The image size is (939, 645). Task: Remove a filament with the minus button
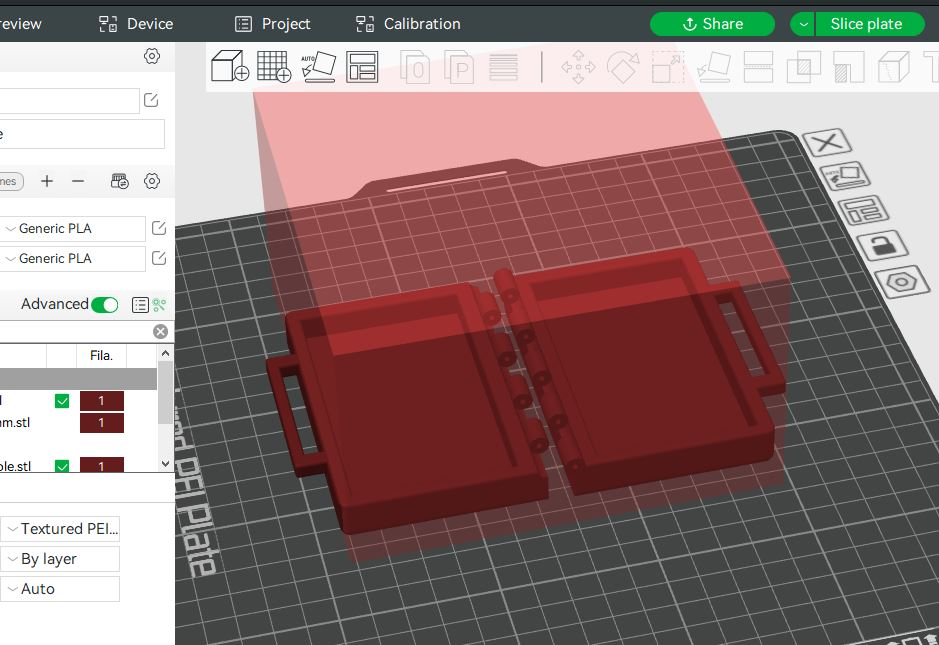pyautogui.click(x=78, y=181)
